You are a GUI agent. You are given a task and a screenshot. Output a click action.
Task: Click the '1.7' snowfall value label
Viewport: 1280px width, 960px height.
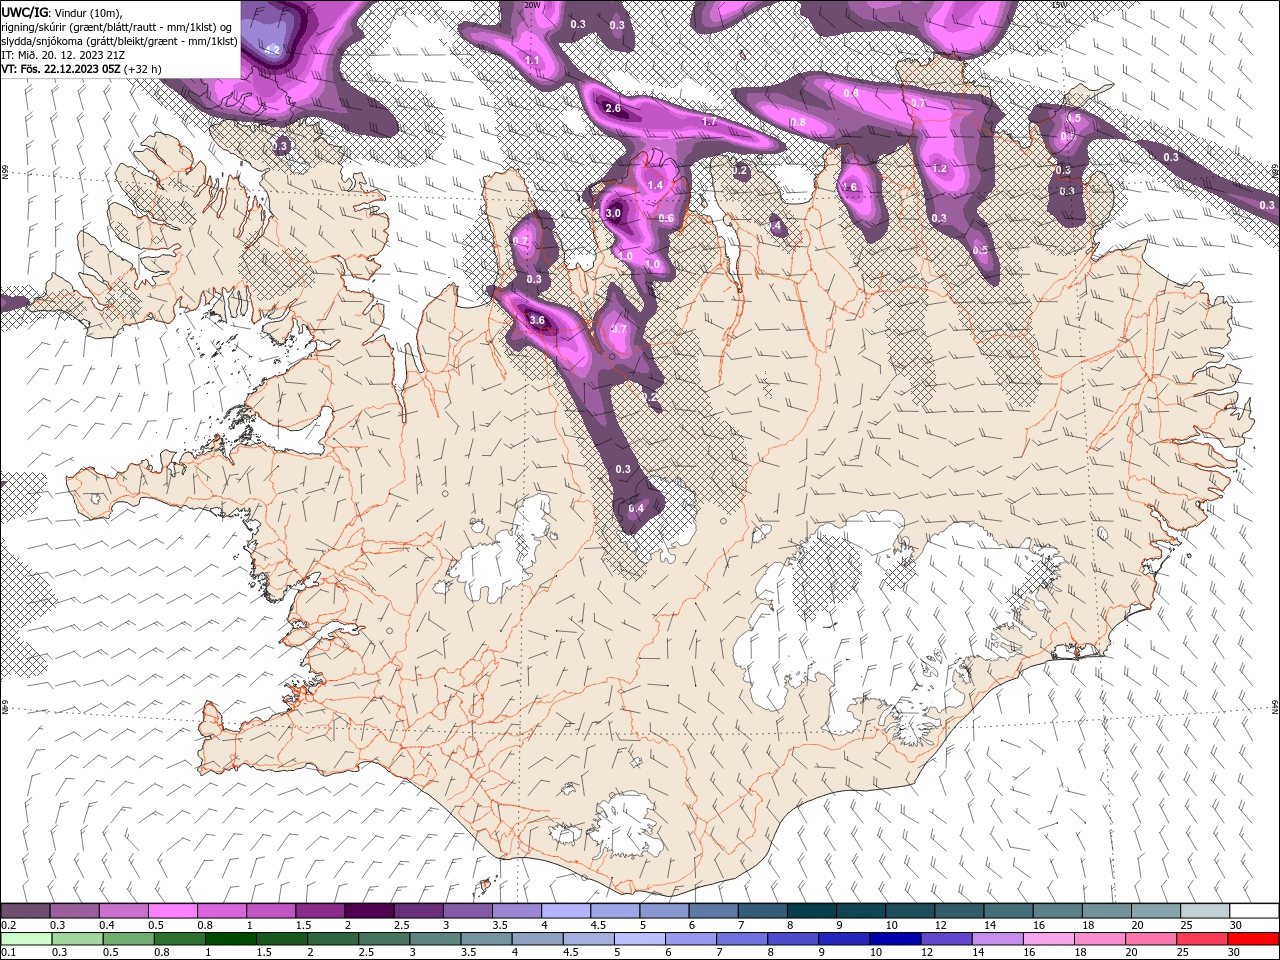pyautogui.click(x=709, y=121)
